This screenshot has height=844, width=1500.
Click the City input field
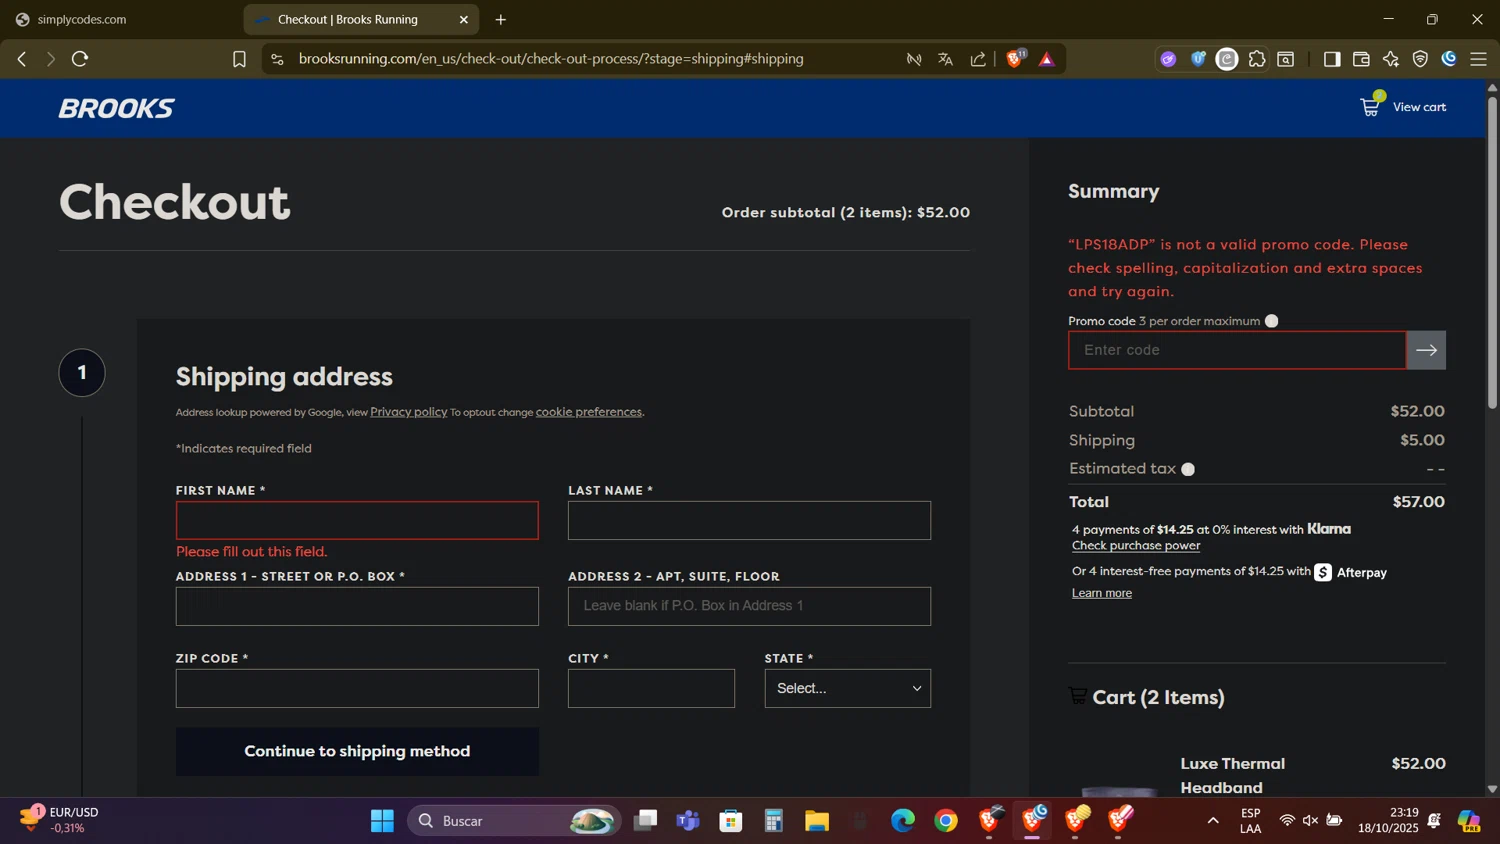[x=651, y=688]
